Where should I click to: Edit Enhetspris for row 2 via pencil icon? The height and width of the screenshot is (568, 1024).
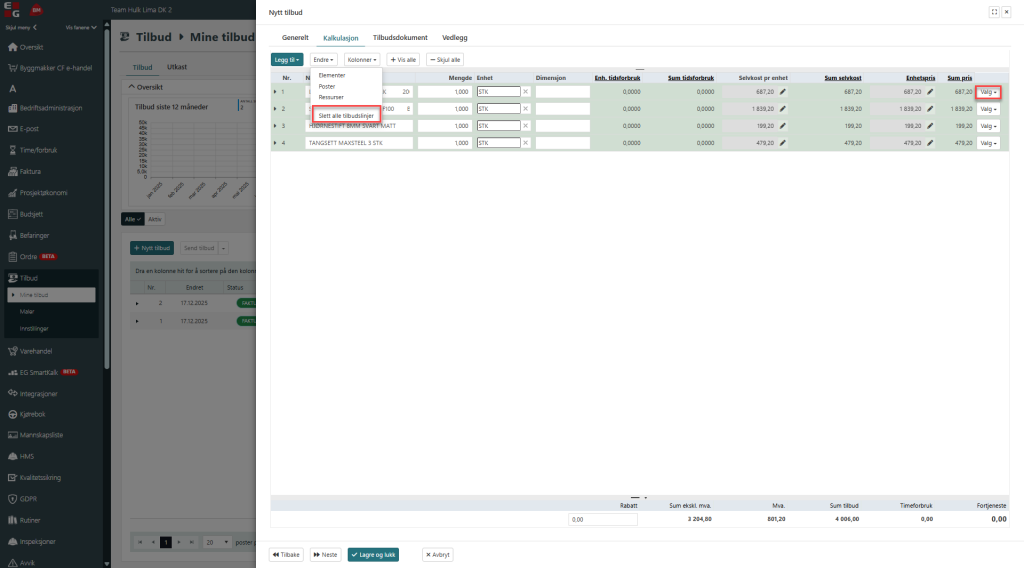tap(930, 109)
